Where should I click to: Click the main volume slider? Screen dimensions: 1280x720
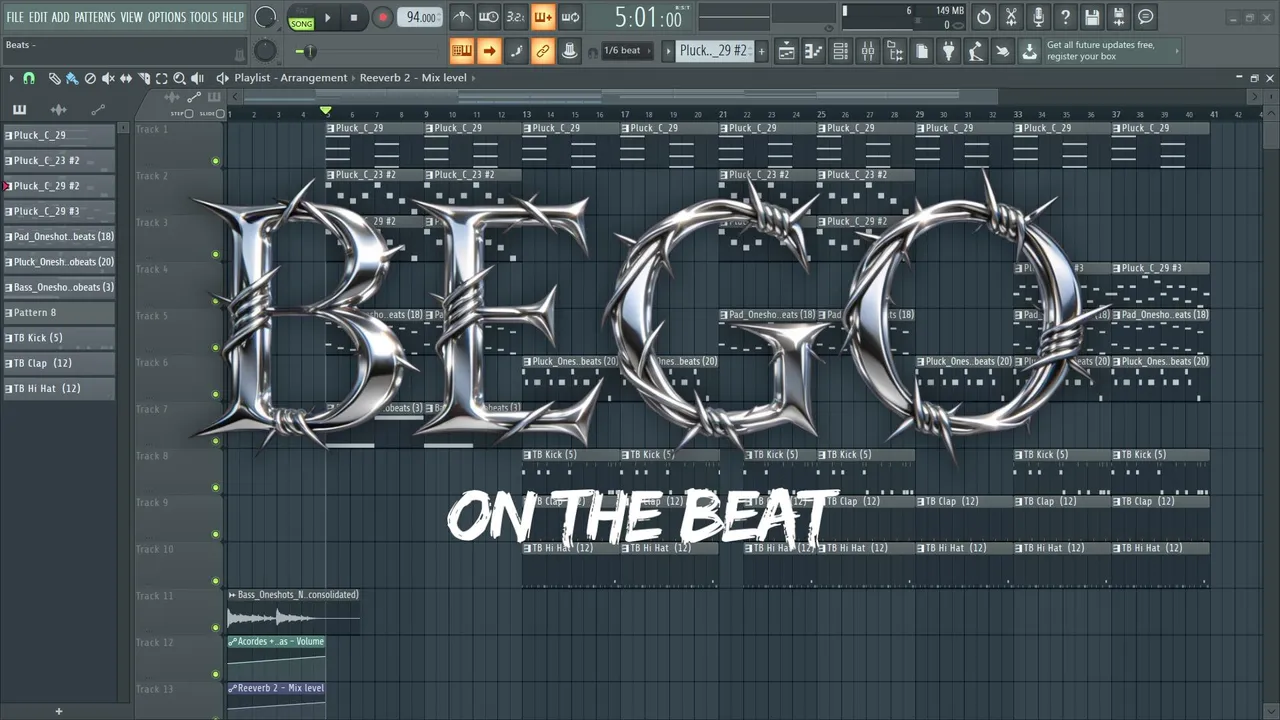click(308, 51)
